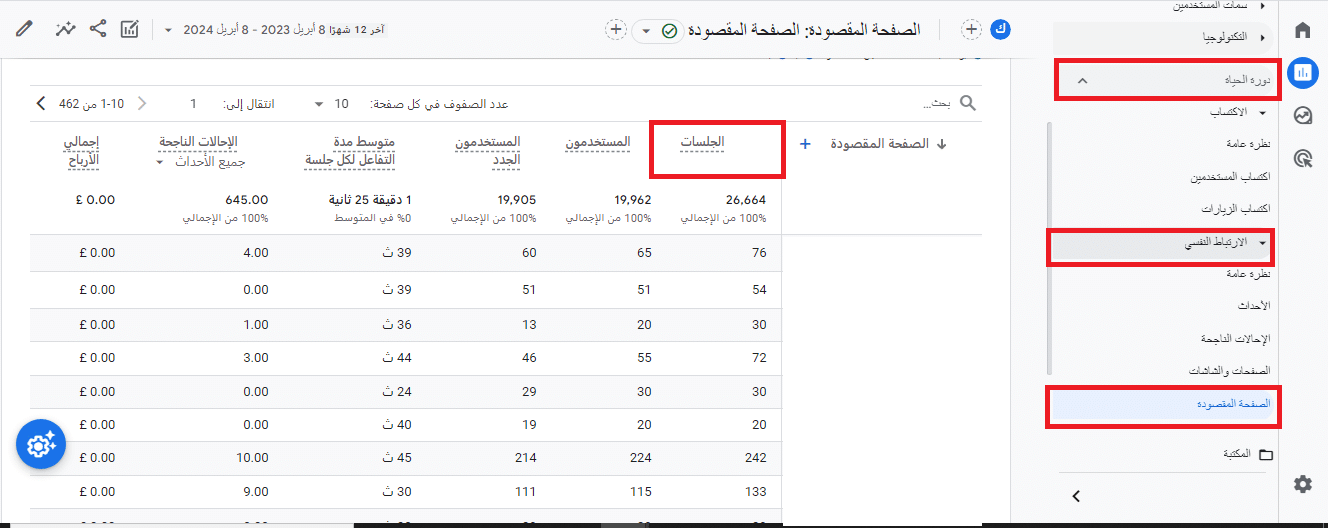Screen dimensions: 1328x528
Task: Open the Advertising cursor-target icon
Action: coord(1302,158)
